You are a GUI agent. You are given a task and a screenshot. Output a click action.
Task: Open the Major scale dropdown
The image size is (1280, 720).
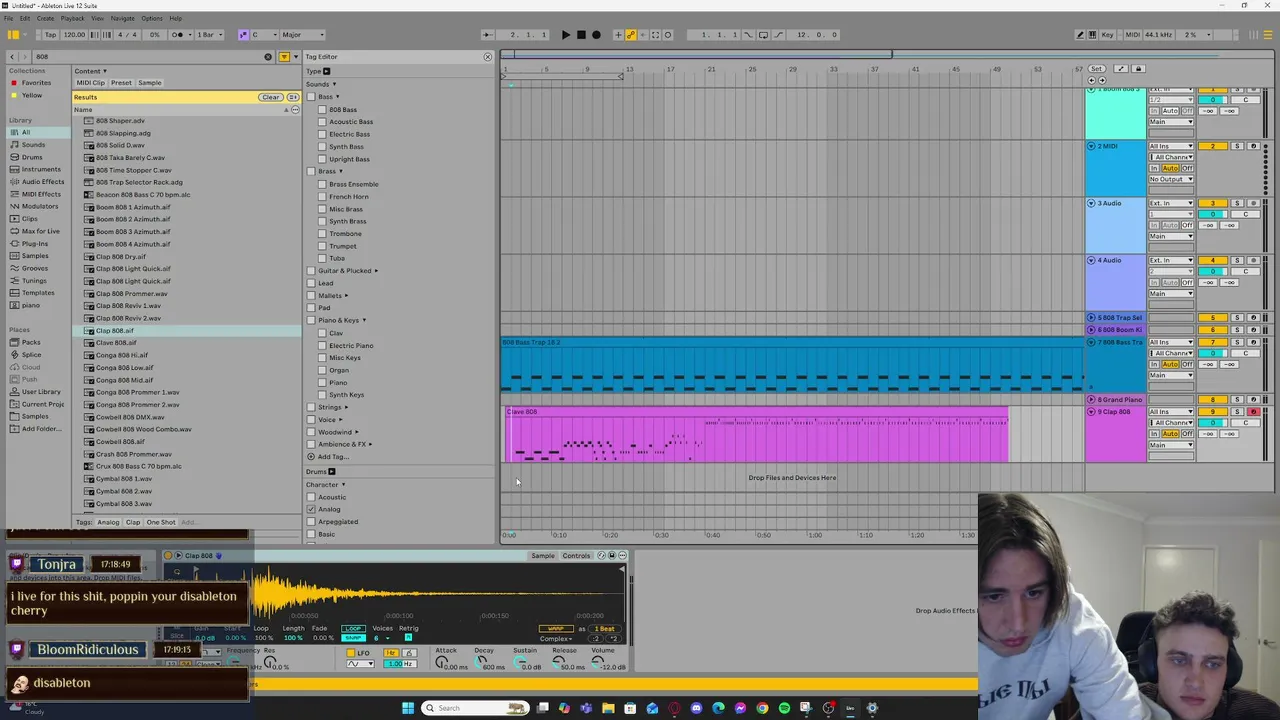303,35
